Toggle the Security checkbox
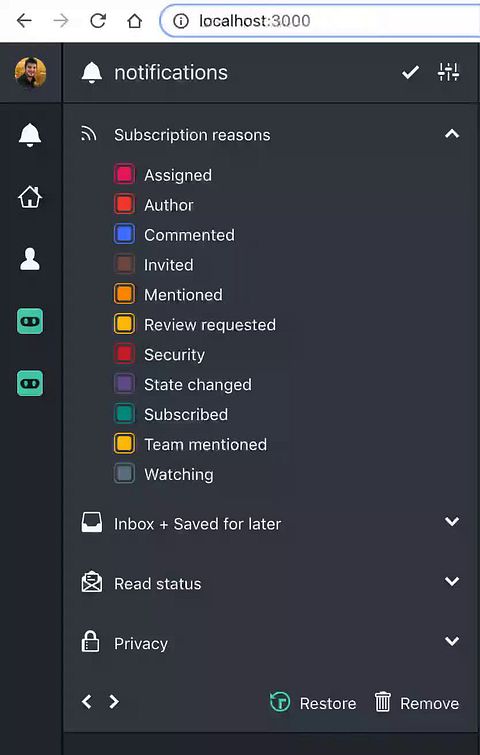 [x=124, y=354]
